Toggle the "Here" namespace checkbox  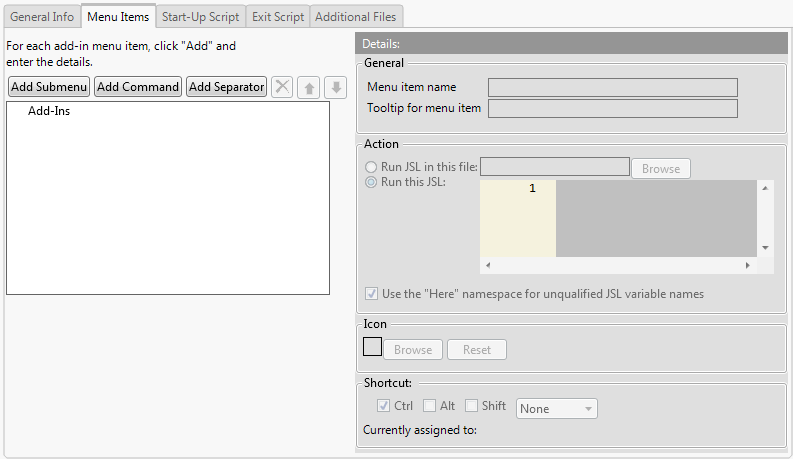pos(372,294)
